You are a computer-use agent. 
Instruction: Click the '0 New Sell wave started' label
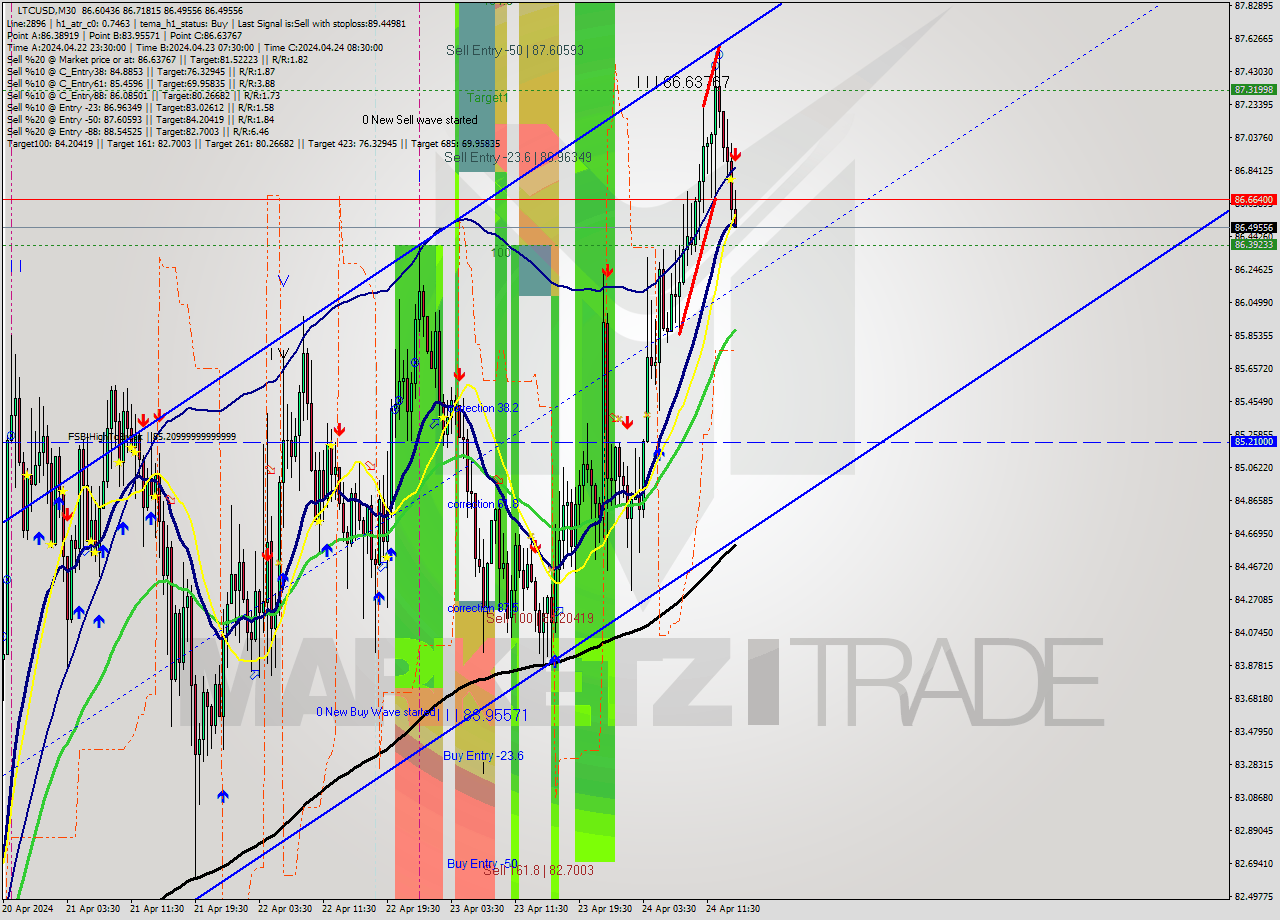tap(420, 120)
